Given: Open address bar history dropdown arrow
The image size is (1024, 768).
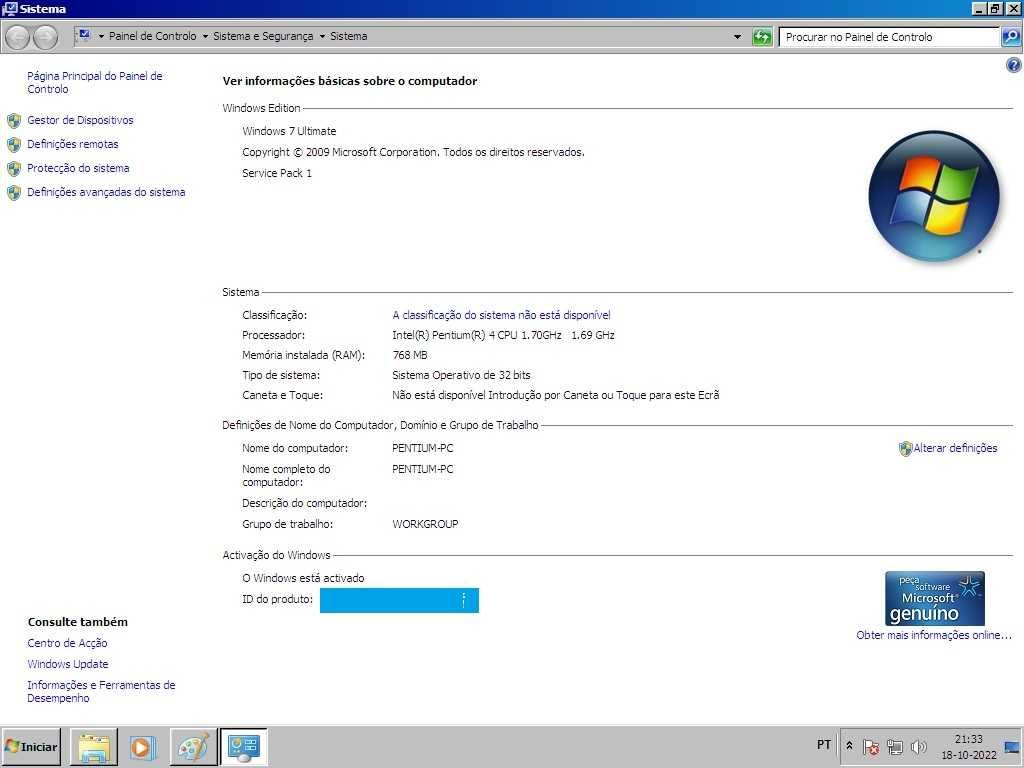Looking at the screenshot, I should (737, 37).
